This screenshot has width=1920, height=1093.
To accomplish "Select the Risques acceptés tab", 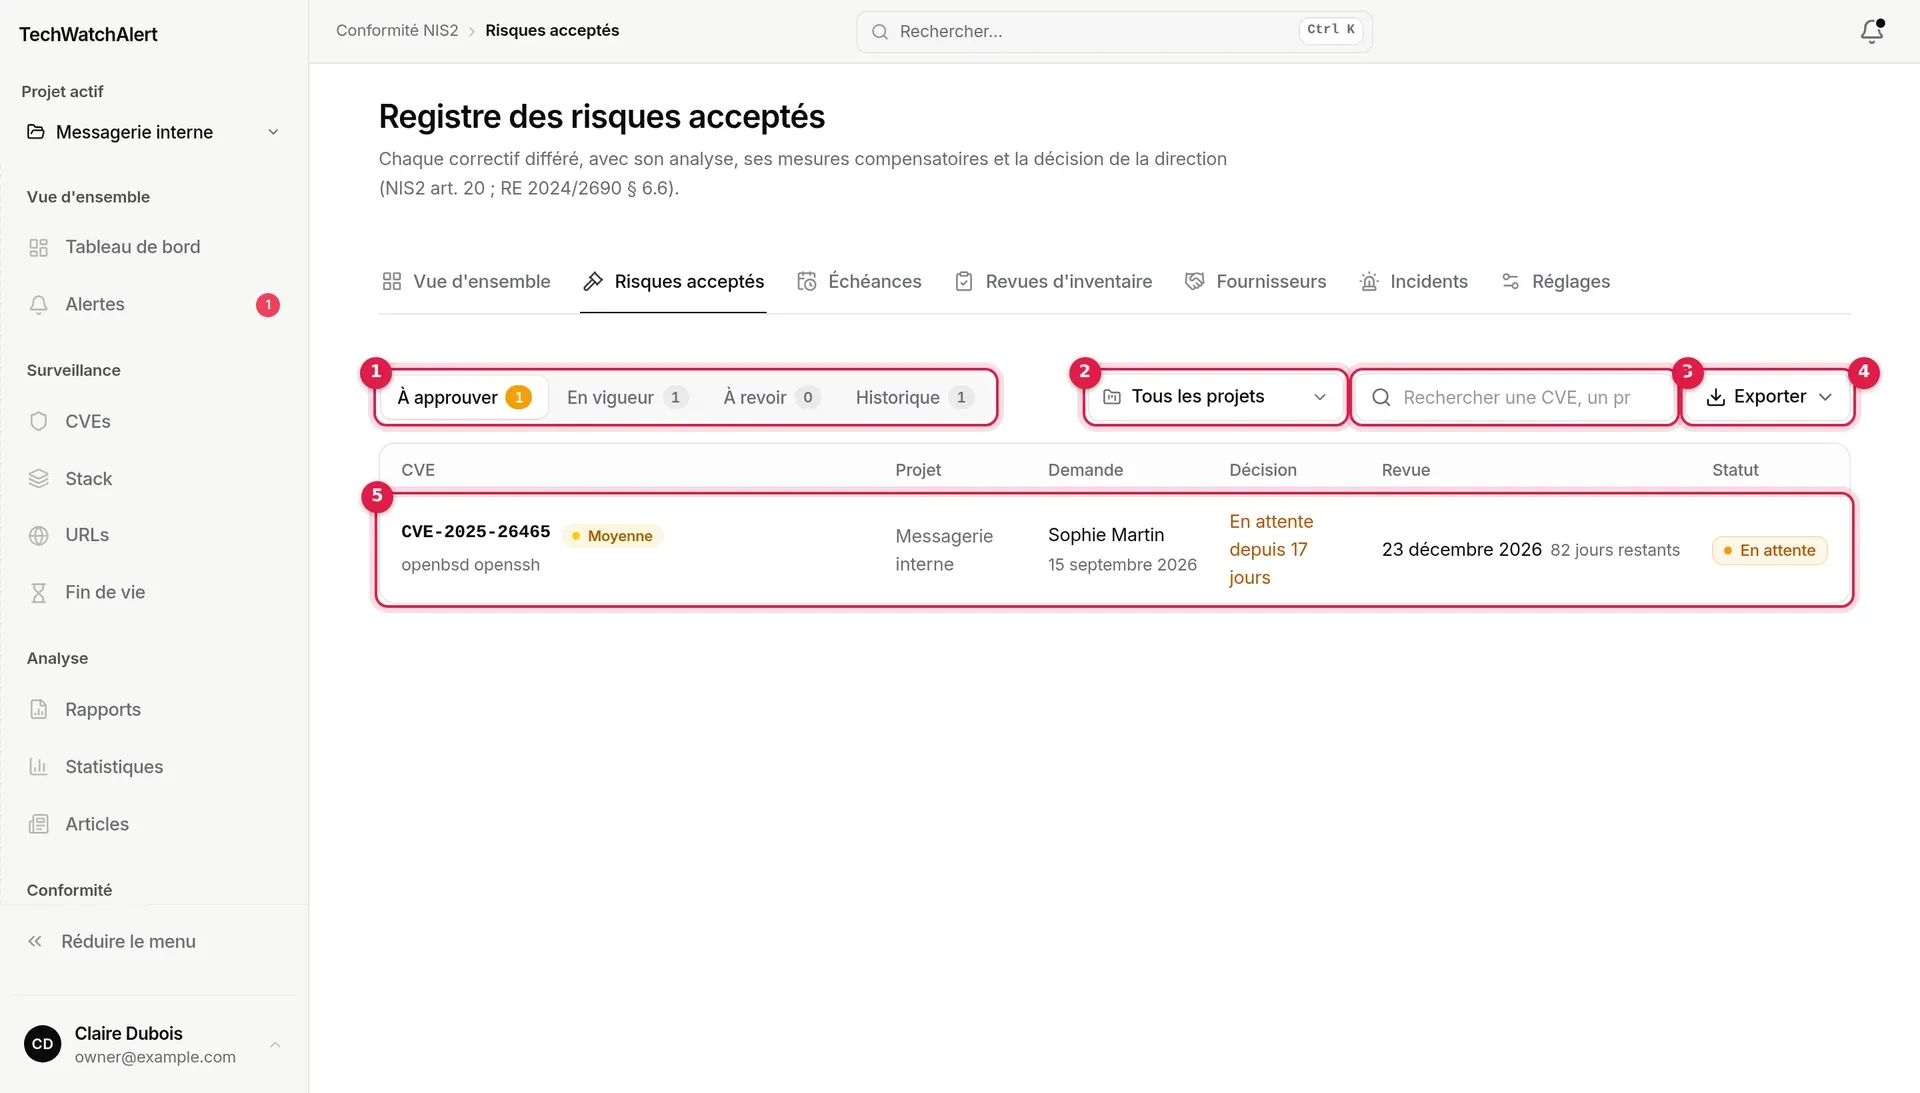I will coord(673,281).
